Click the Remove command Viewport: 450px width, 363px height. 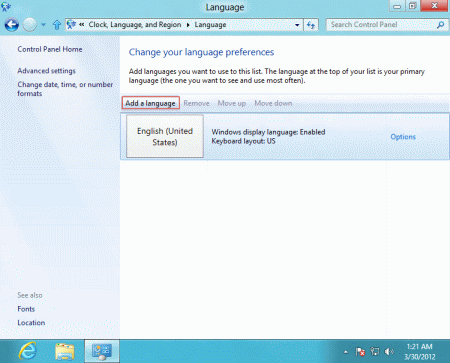(x=196, y=103)
